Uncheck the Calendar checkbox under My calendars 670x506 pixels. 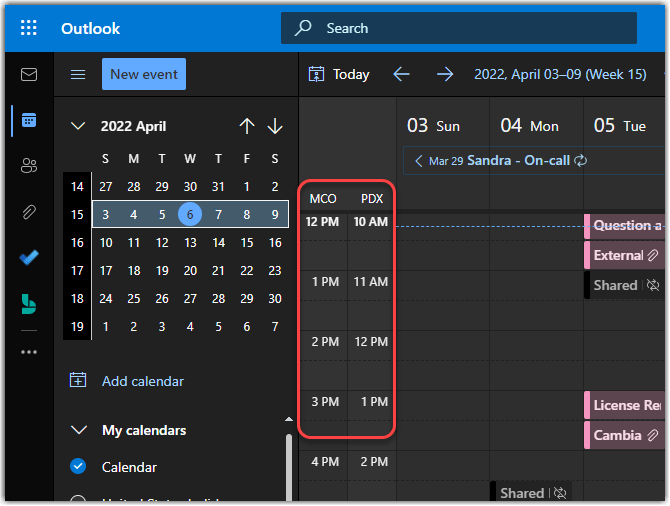78,467
